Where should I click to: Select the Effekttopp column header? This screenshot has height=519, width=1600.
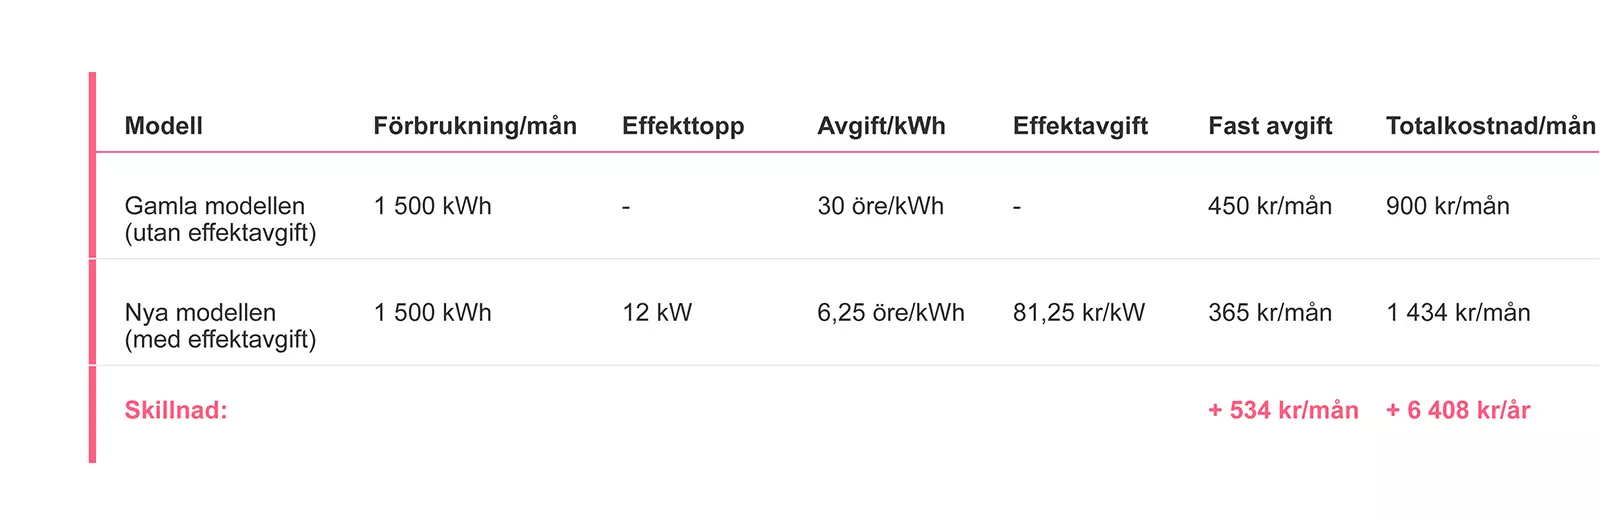[683, 126]
